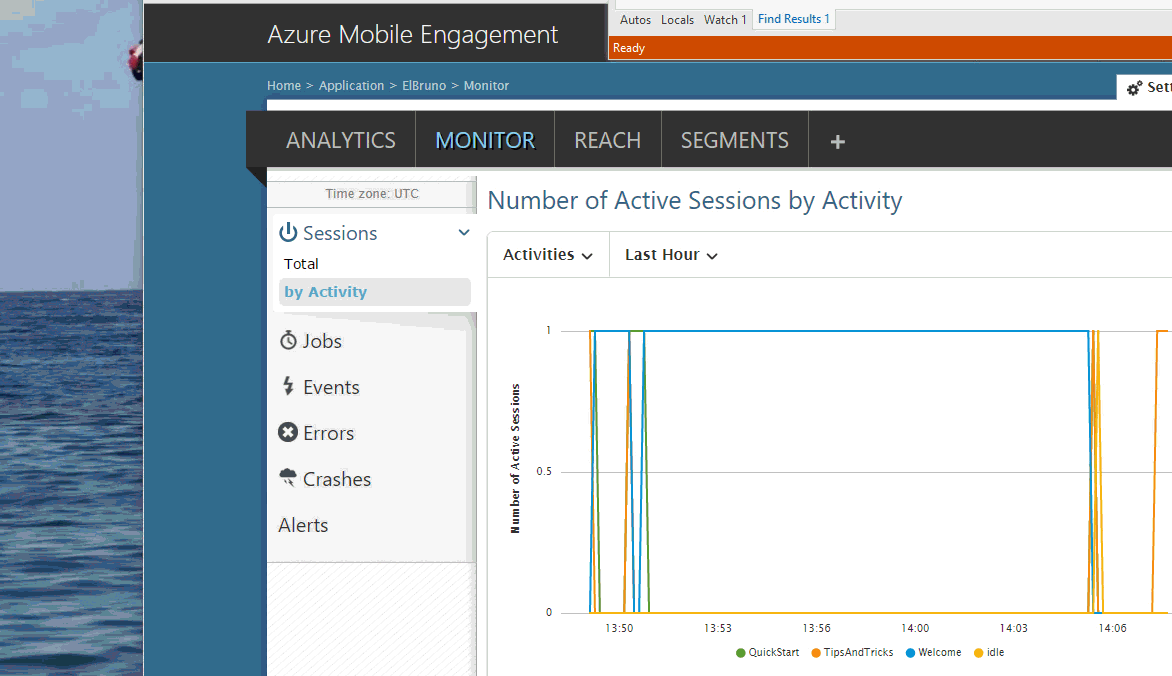Open the Alerts sidebar item
1172x676 pixels.
[303, 525]
